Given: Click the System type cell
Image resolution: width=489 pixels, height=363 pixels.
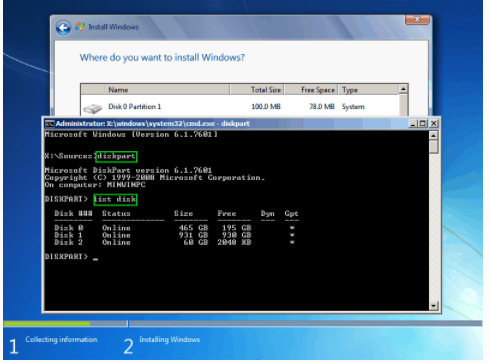Looking at the screenshot, I should (353, 107).
